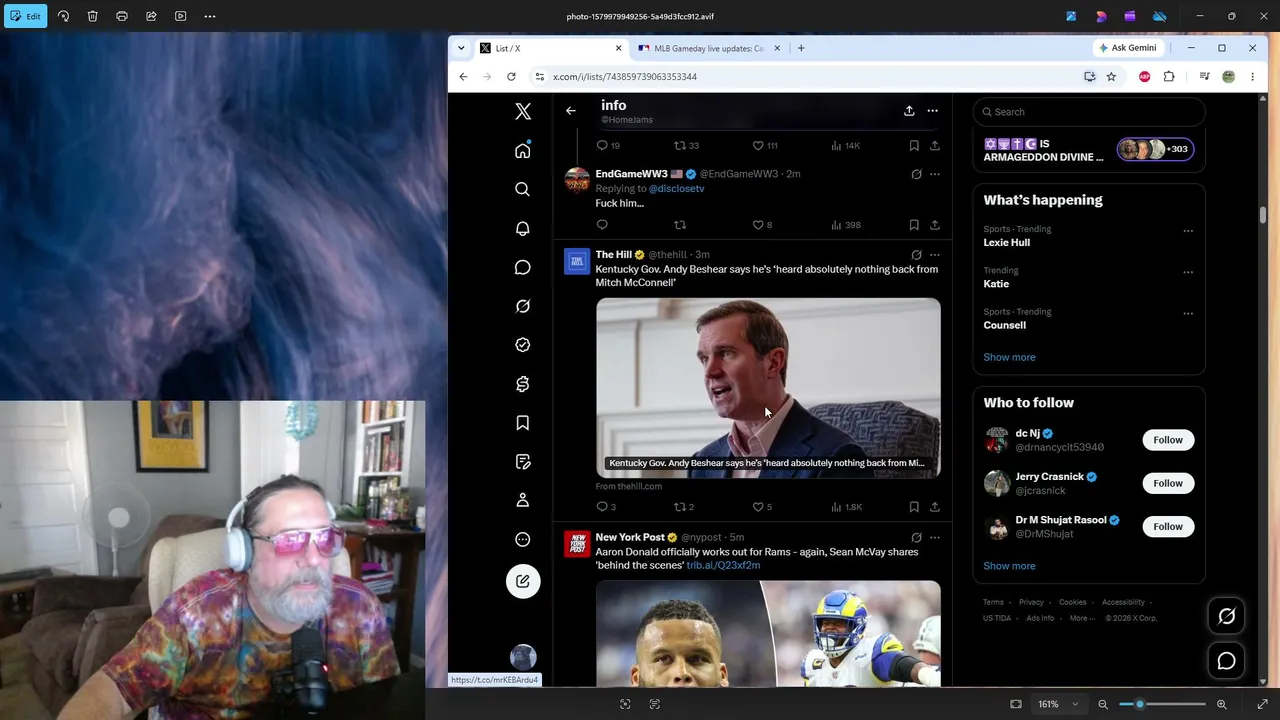This screenshot has height=720, width=1280.
Task: Show more trends under What's happening
Action: coord(1009,357)
